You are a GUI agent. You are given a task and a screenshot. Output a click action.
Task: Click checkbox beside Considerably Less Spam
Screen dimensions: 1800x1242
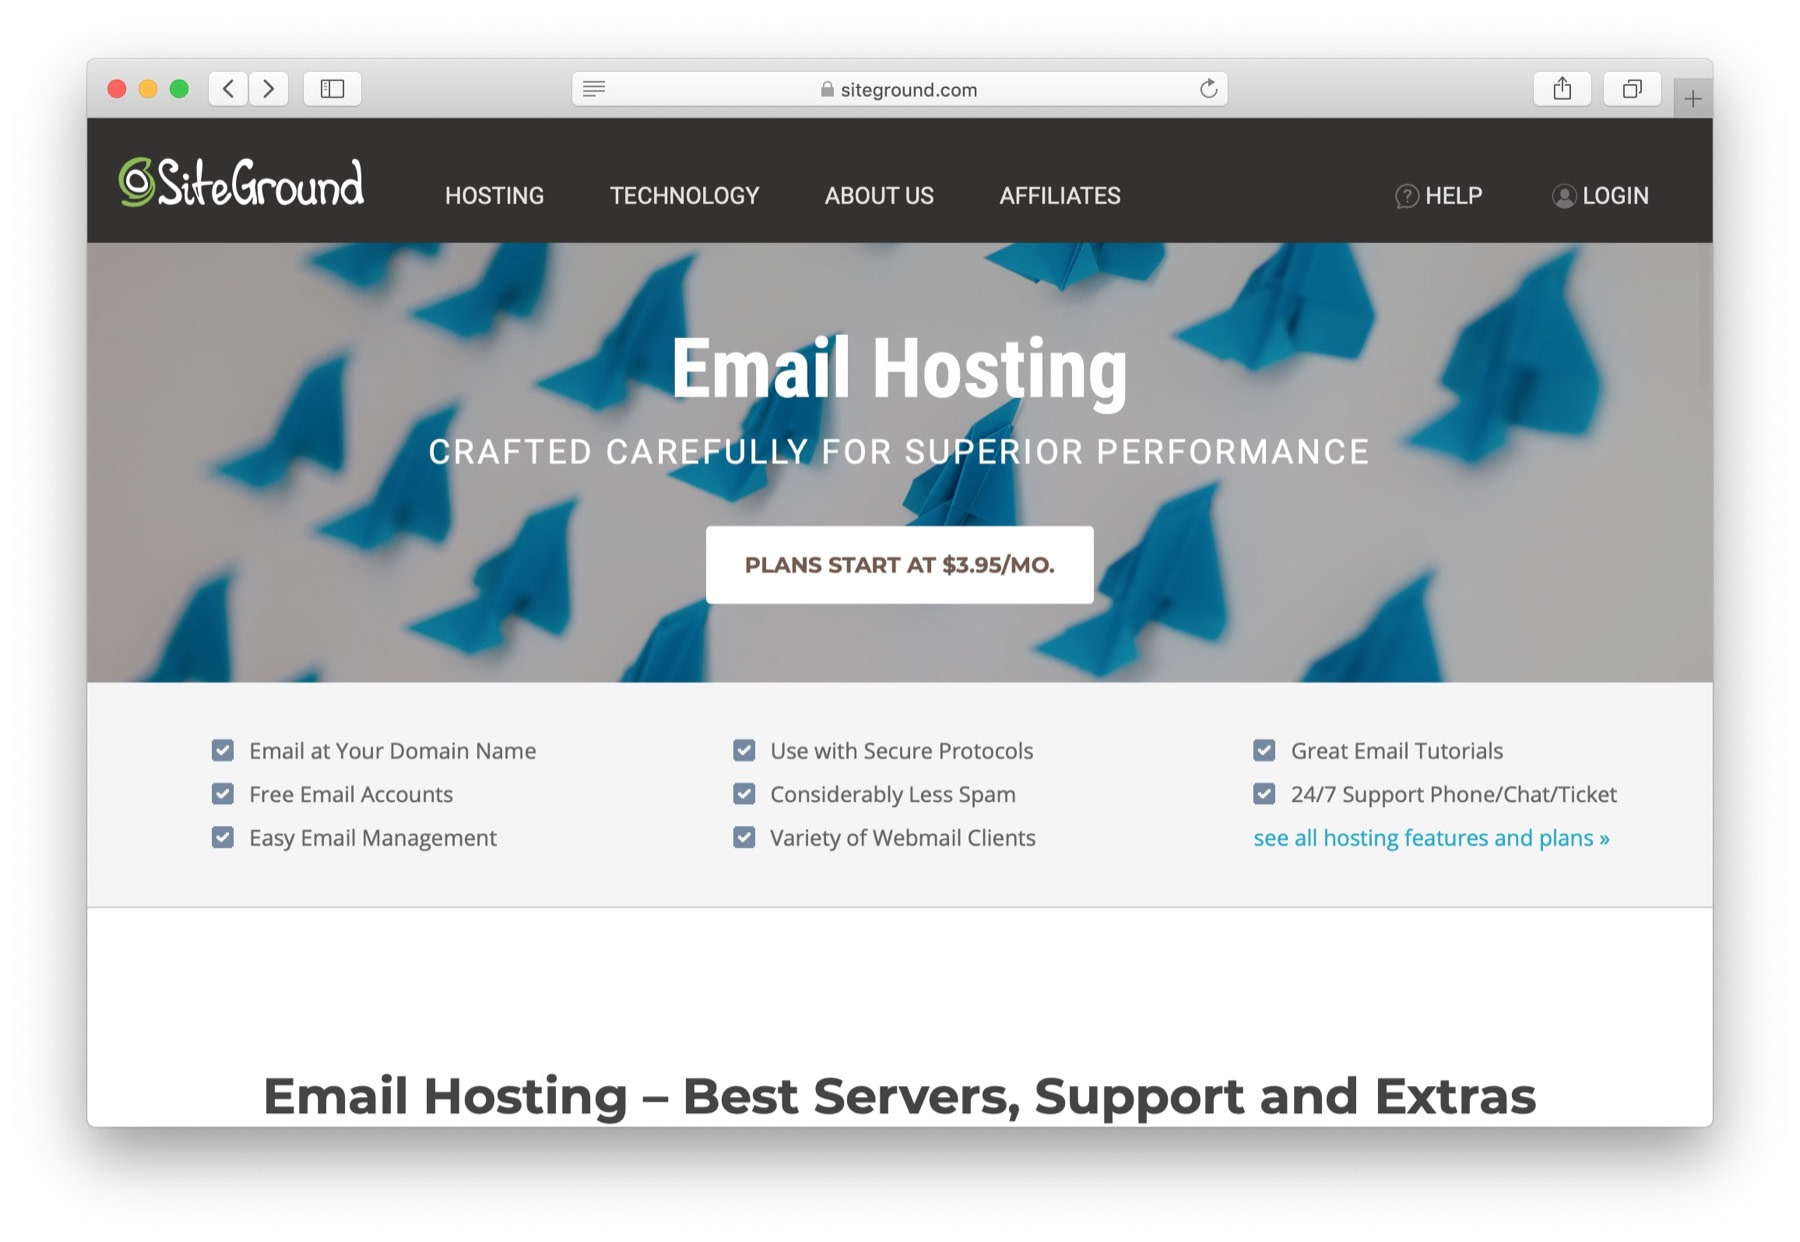point(744,794)
